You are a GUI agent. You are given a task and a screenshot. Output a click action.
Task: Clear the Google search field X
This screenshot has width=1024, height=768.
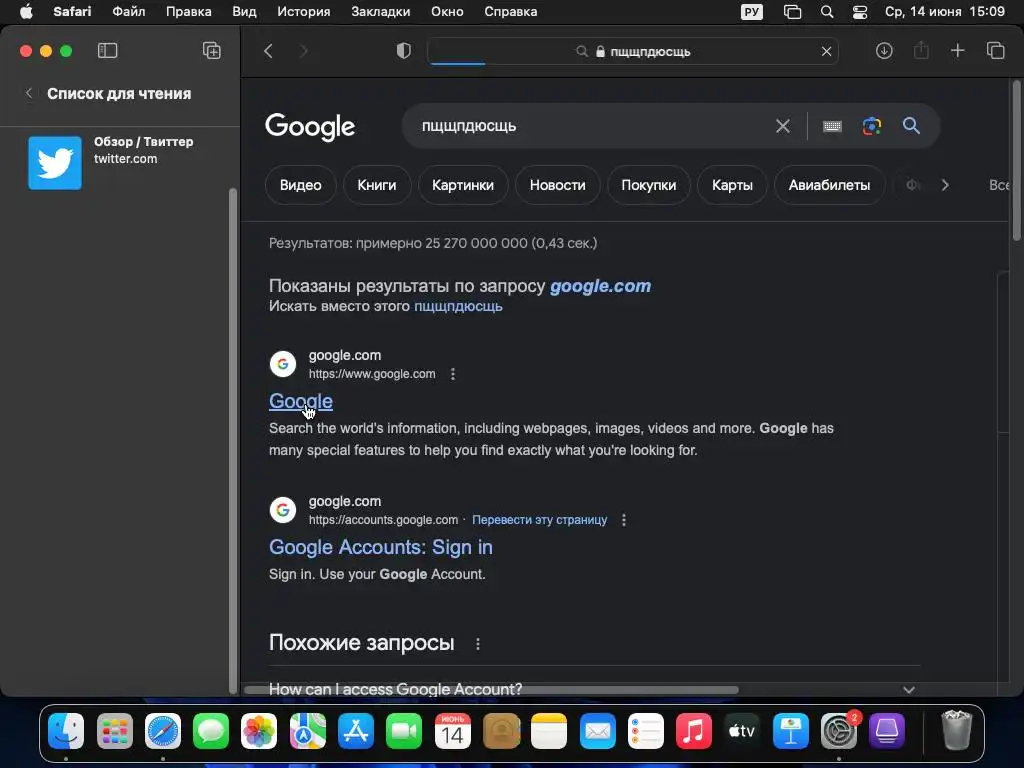(x=782, y=126)
